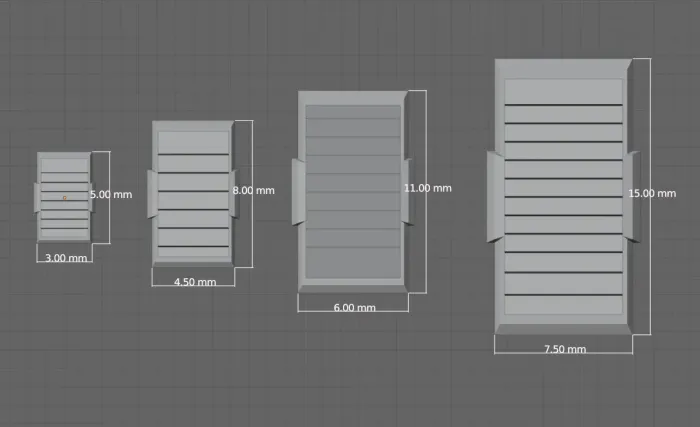Viewport: 700px width, 427px height.
Task: Click the 3.00 mm width label
Action: click(x=66, y=258)
